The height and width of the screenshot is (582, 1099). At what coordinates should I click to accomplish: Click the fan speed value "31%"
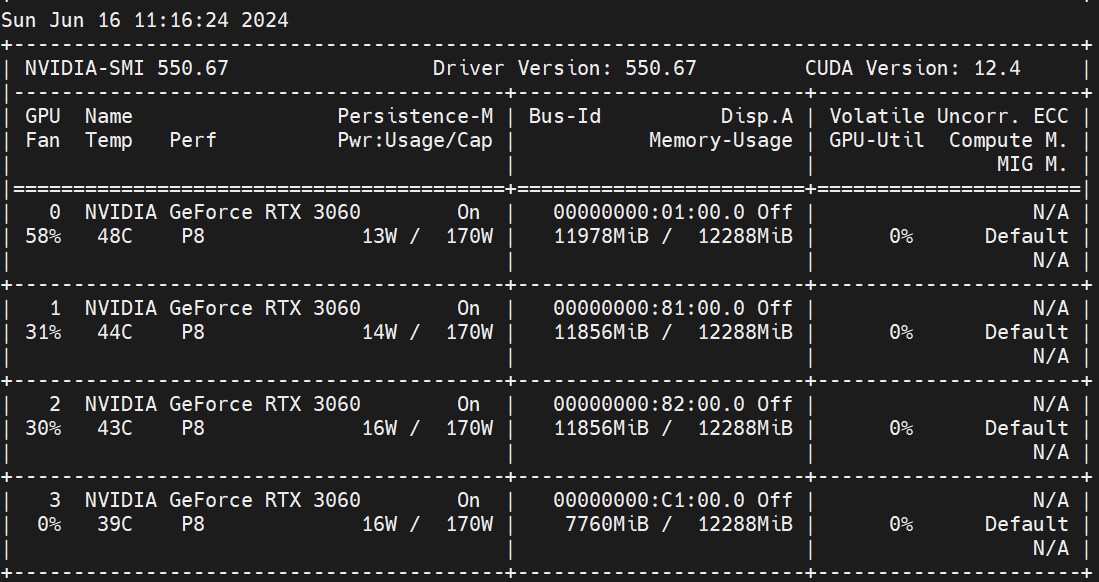[x=43, y=332]
